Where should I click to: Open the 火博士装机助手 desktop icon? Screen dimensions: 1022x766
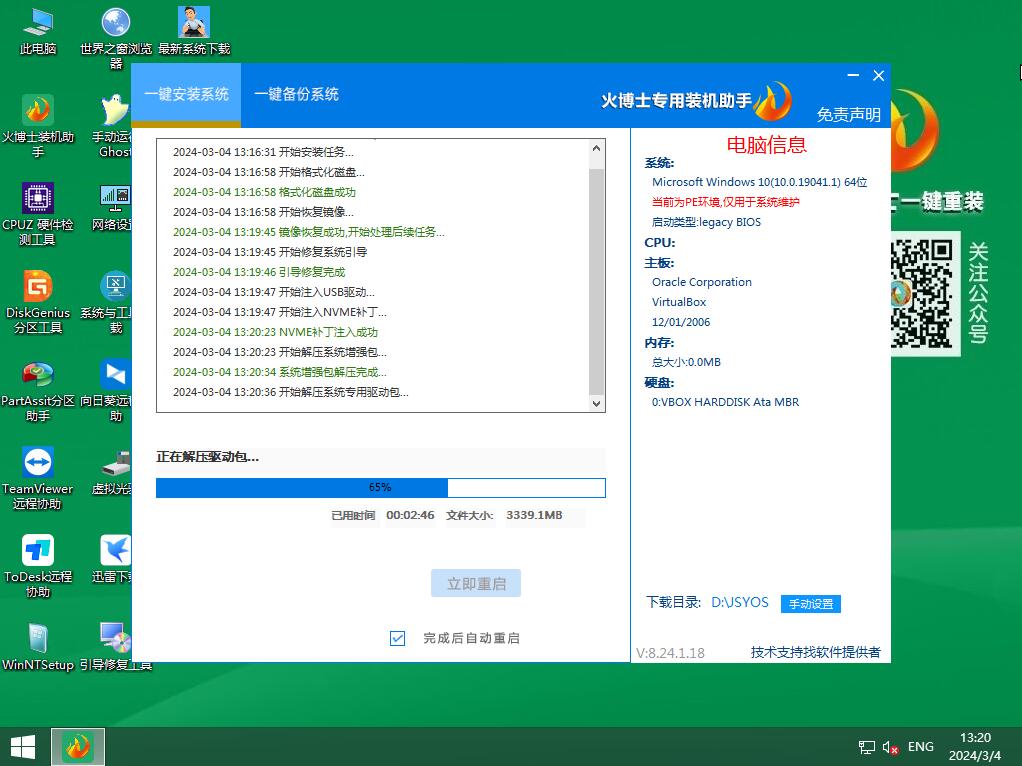pos(38,126)
